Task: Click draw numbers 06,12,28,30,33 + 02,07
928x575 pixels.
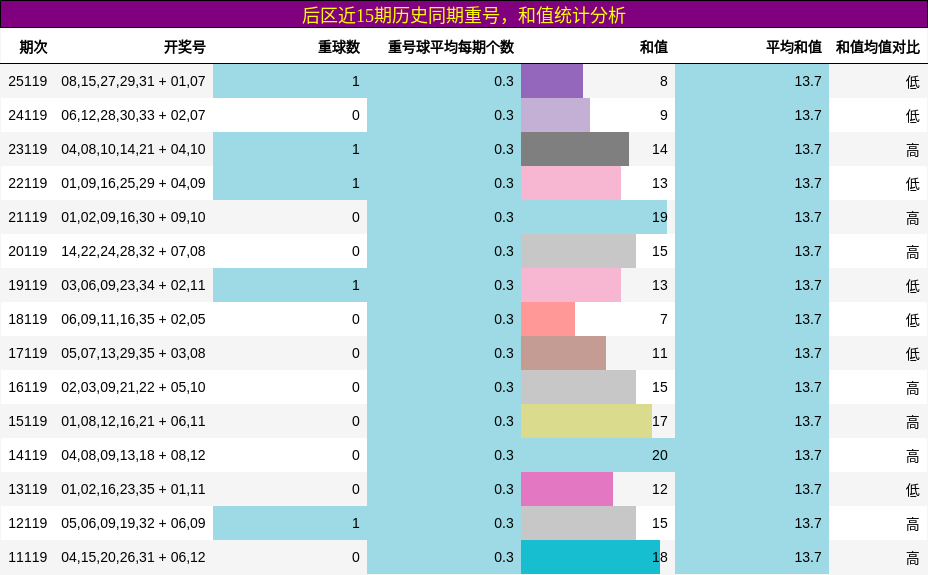Action: (x=133, y=115)
